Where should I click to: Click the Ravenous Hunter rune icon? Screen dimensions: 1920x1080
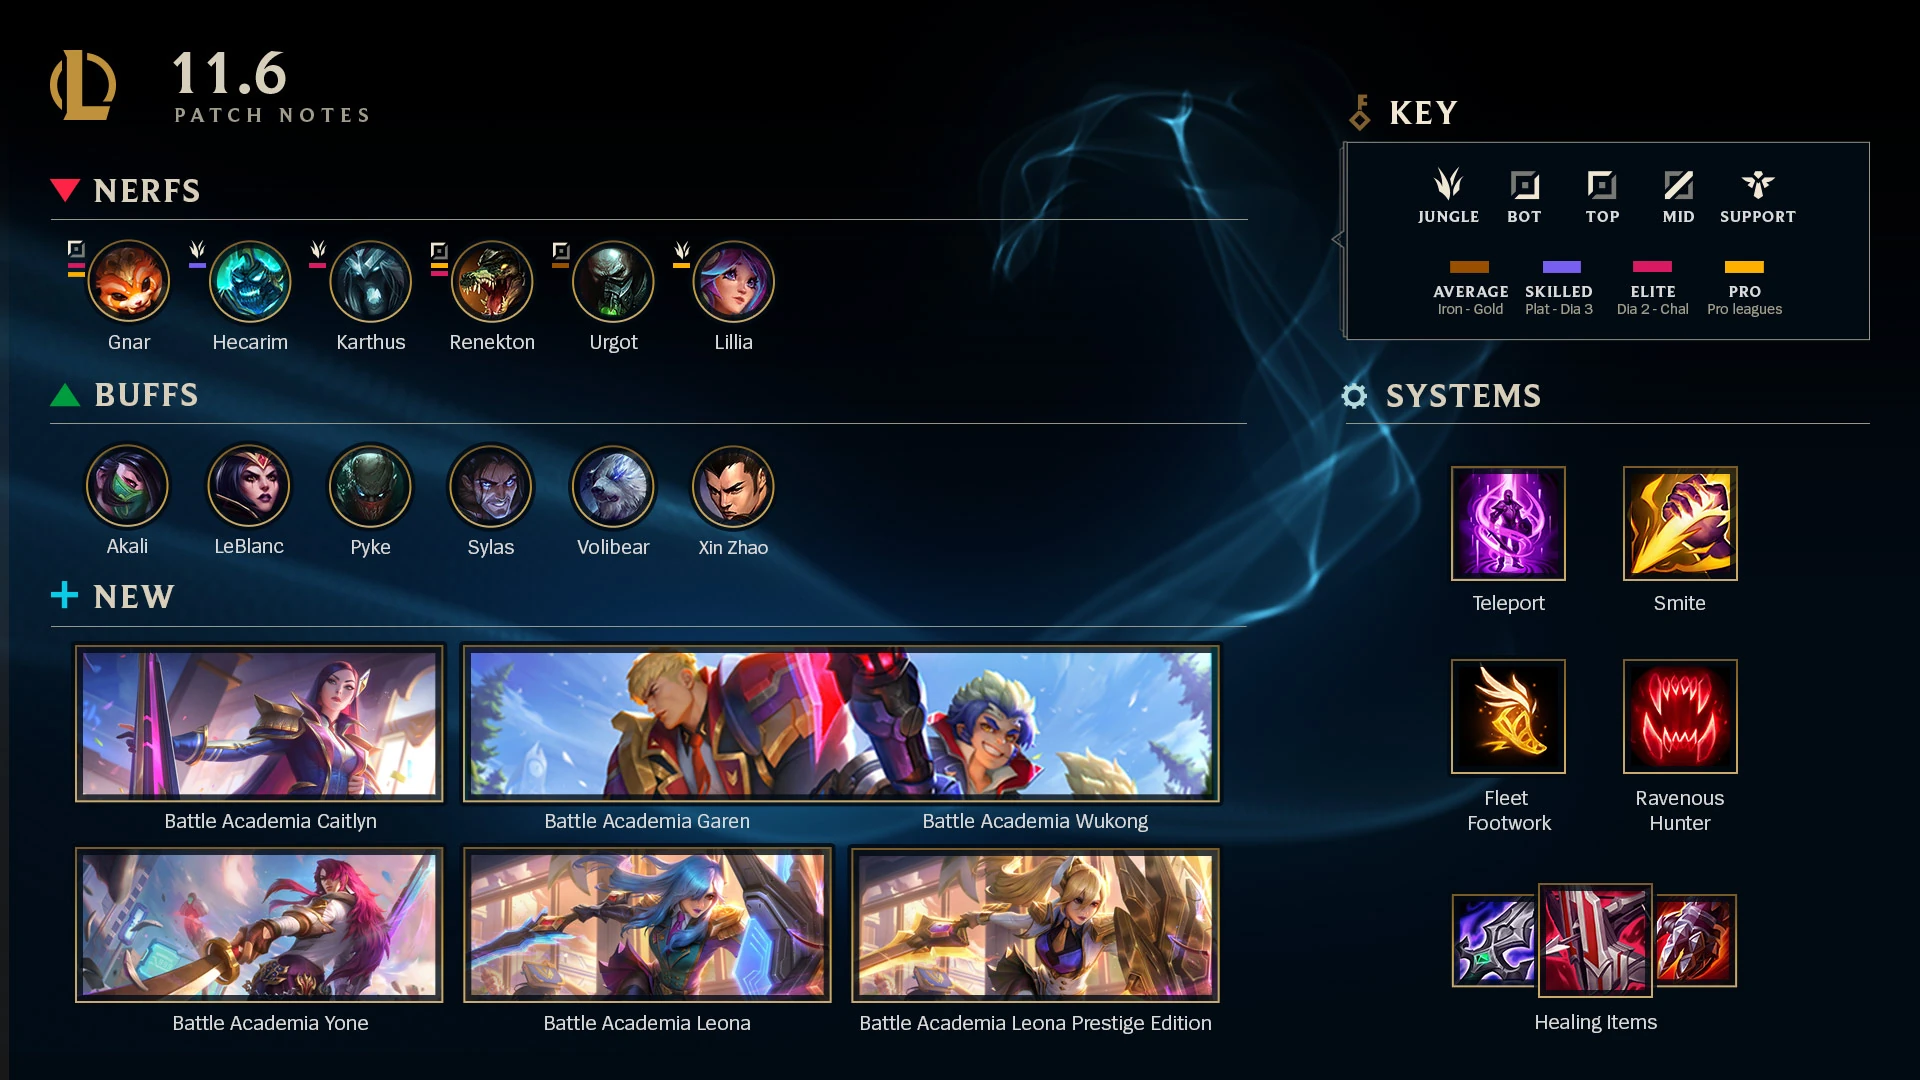pyautogui.click(x=1680, y=716)
